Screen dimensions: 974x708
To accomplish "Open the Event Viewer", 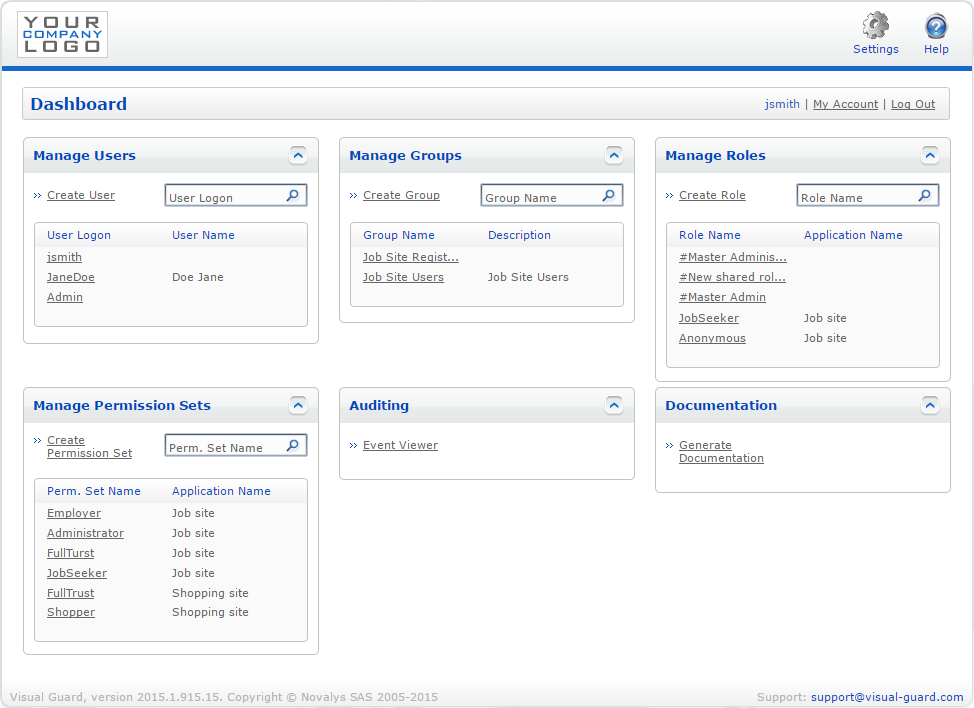I will click(x=400, y=445).
